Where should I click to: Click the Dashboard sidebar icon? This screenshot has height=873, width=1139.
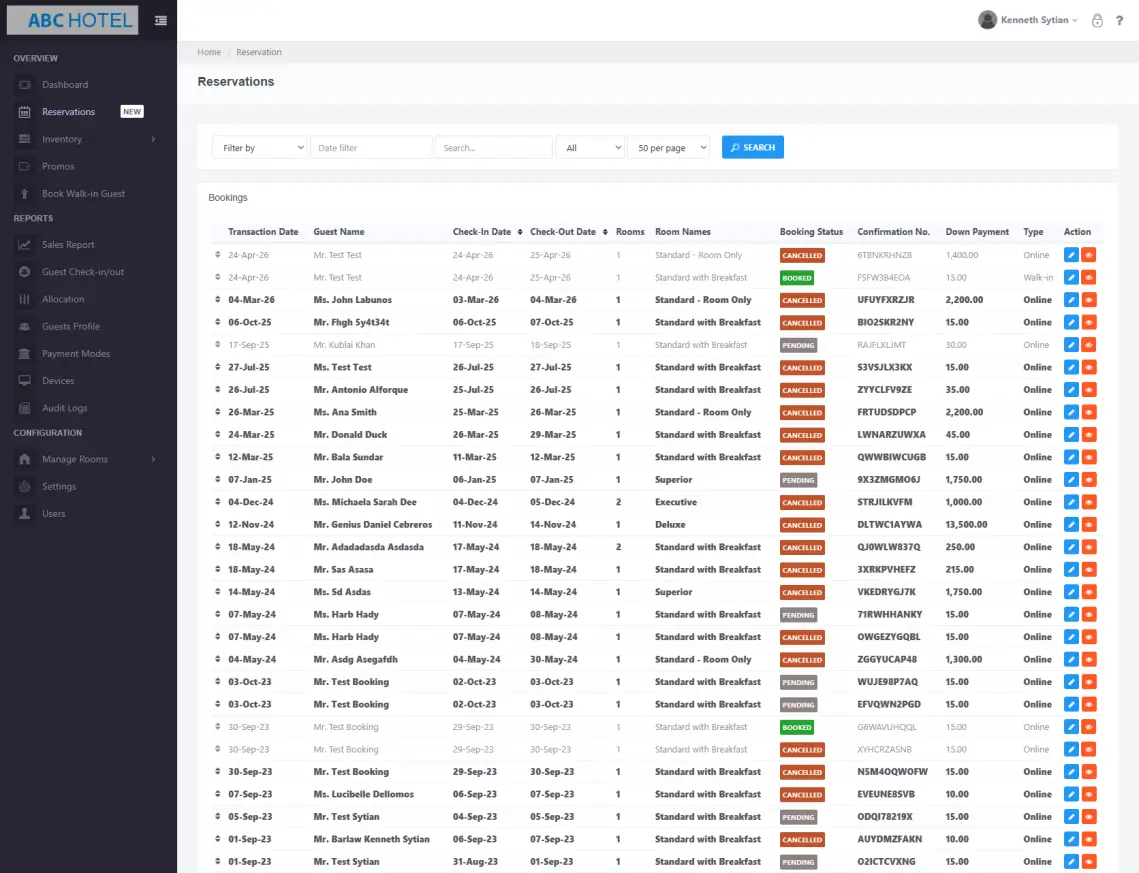click(x=25, y=84)
